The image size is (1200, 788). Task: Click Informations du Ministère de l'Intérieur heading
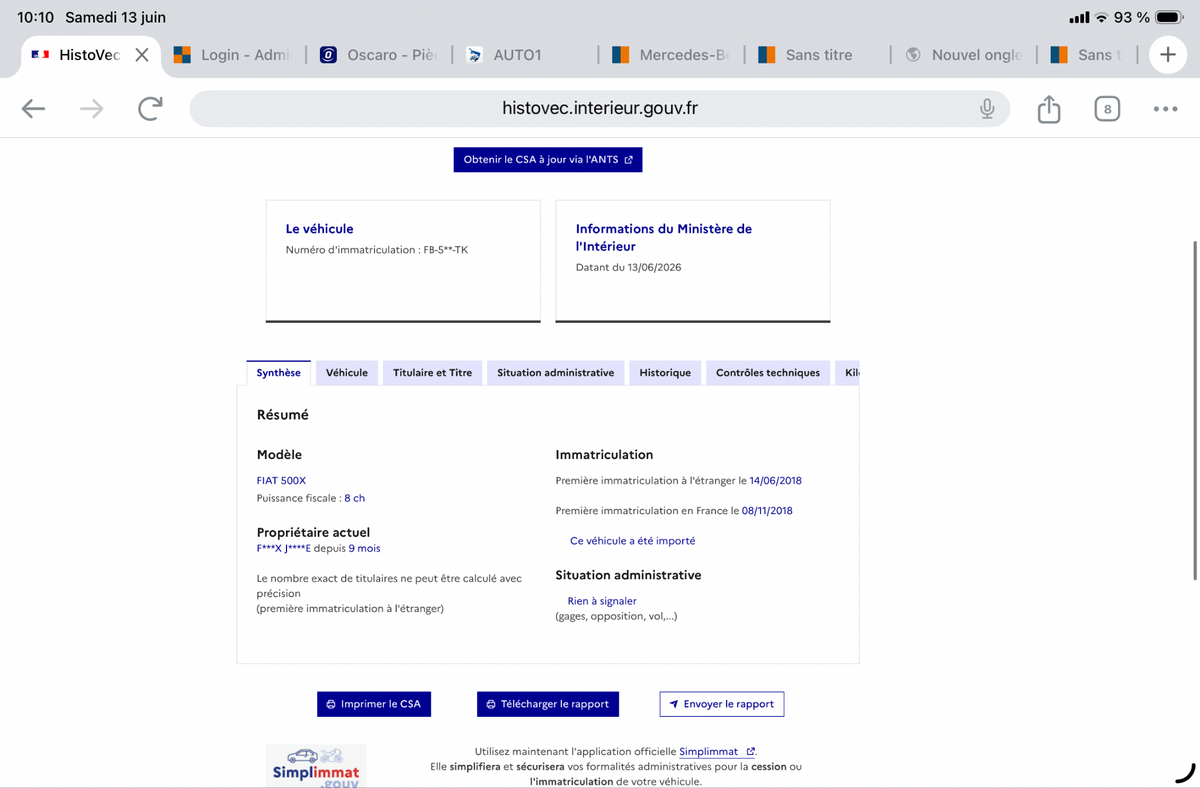(x=664, y=237)
